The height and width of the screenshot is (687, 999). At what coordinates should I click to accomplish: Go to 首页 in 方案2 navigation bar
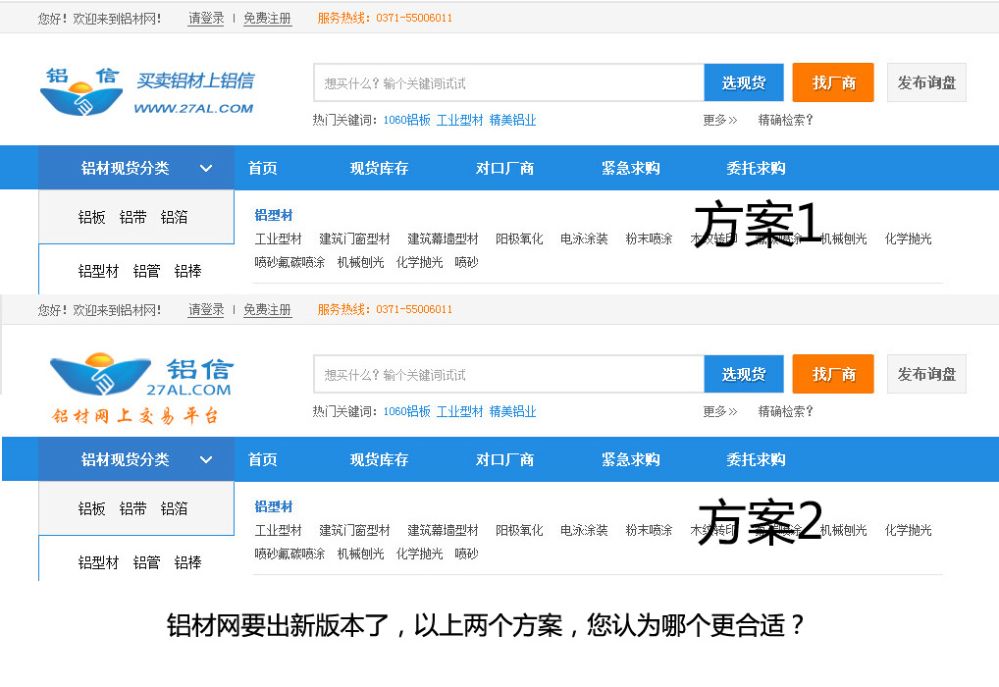point(262,459)
